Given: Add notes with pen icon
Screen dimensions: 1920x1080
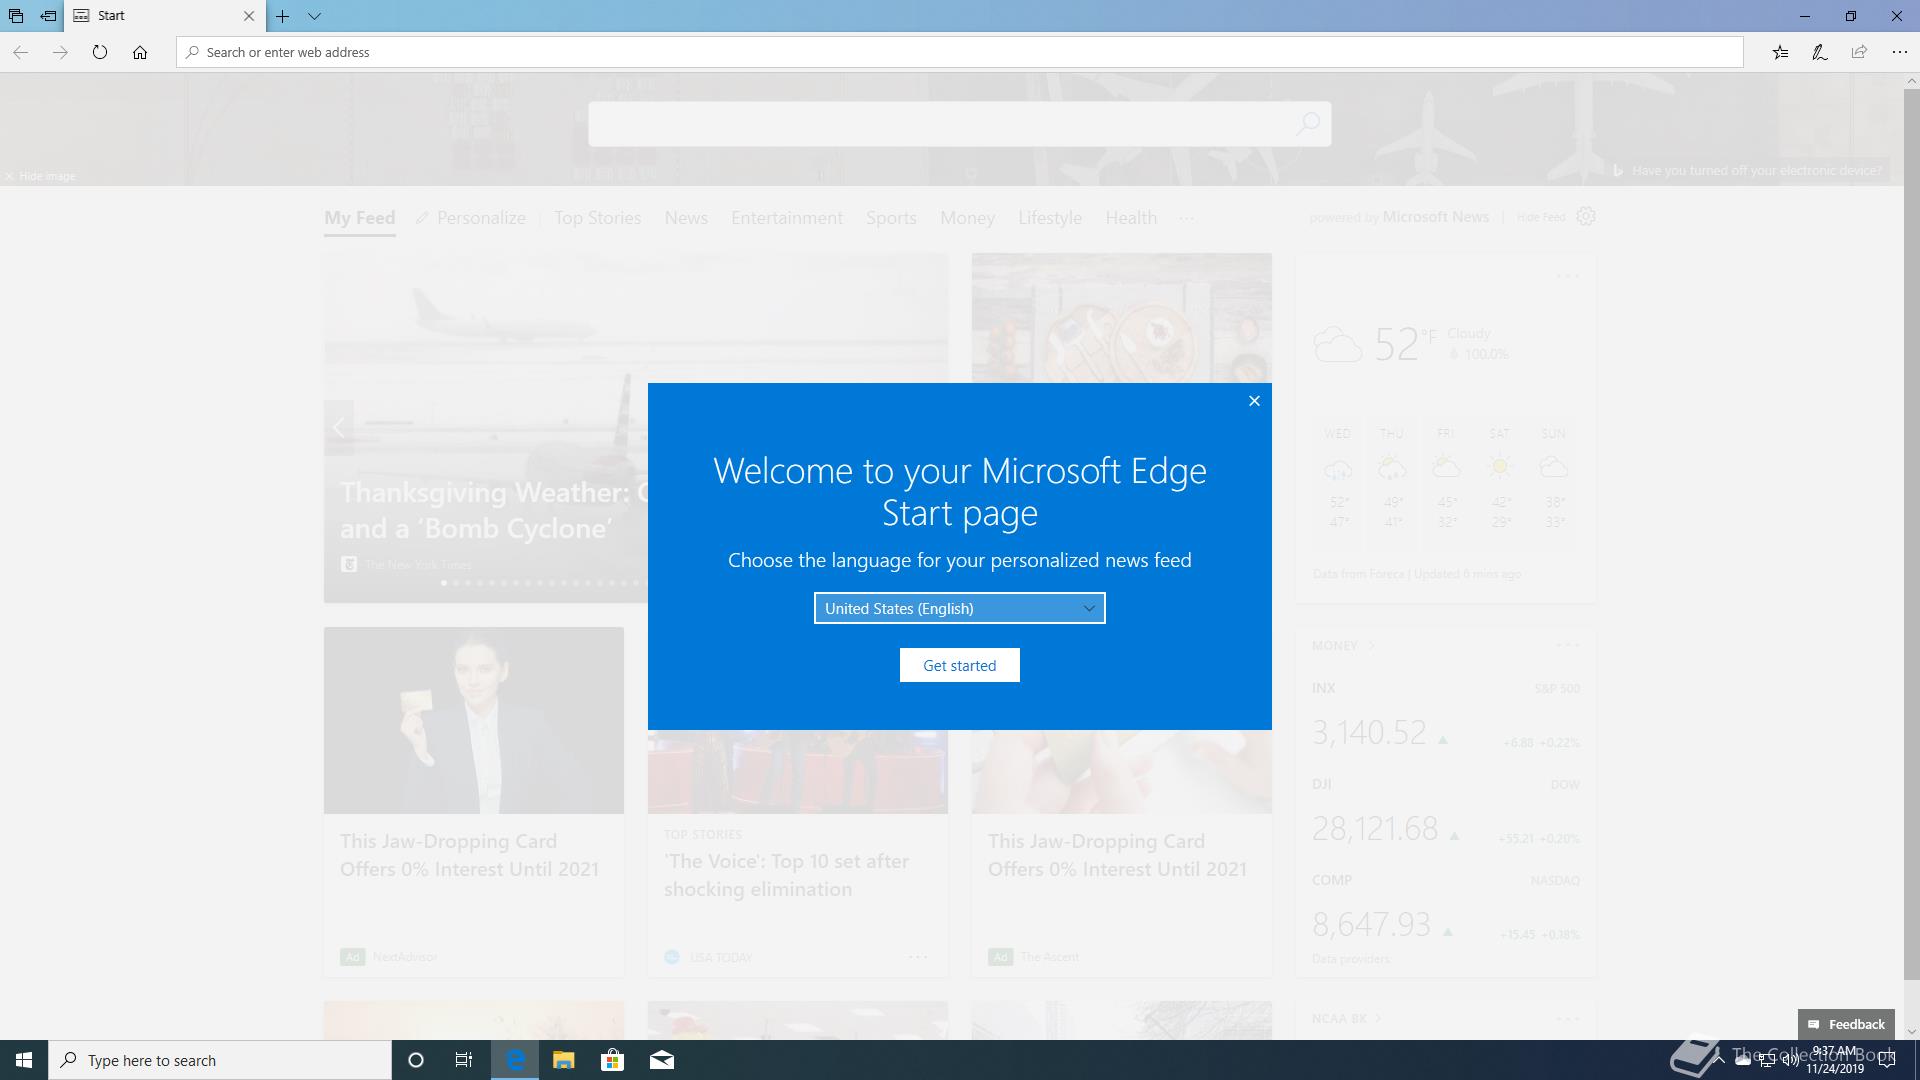Looking at the screenshot, I should click(x=1820, y=52).
